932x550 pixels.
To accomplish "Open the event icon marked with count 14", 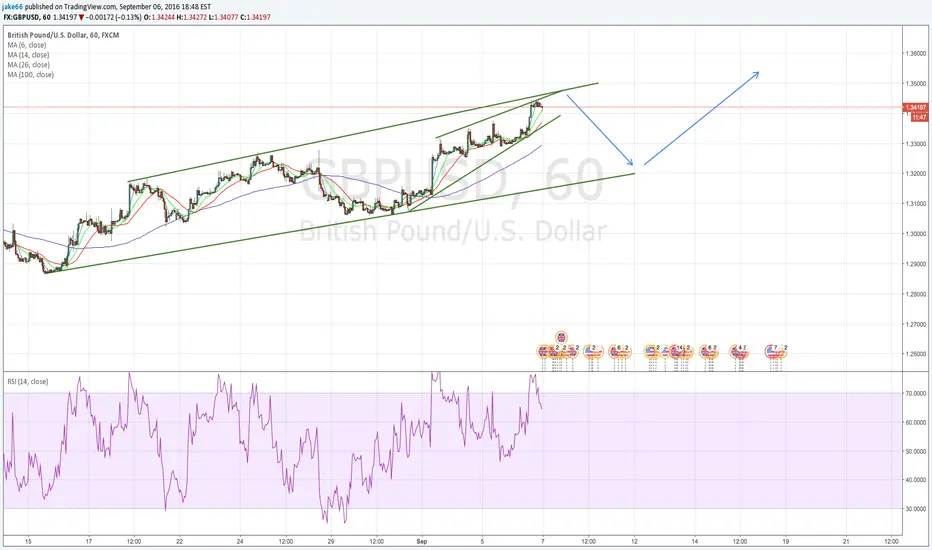I will coord(675,351).
